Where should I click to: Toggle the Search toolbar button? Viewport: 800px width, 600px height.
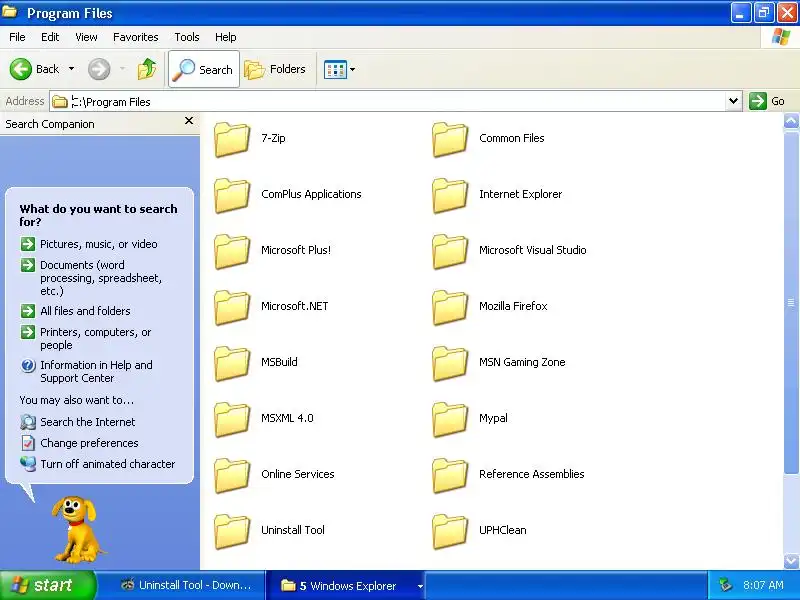point(204,69)
